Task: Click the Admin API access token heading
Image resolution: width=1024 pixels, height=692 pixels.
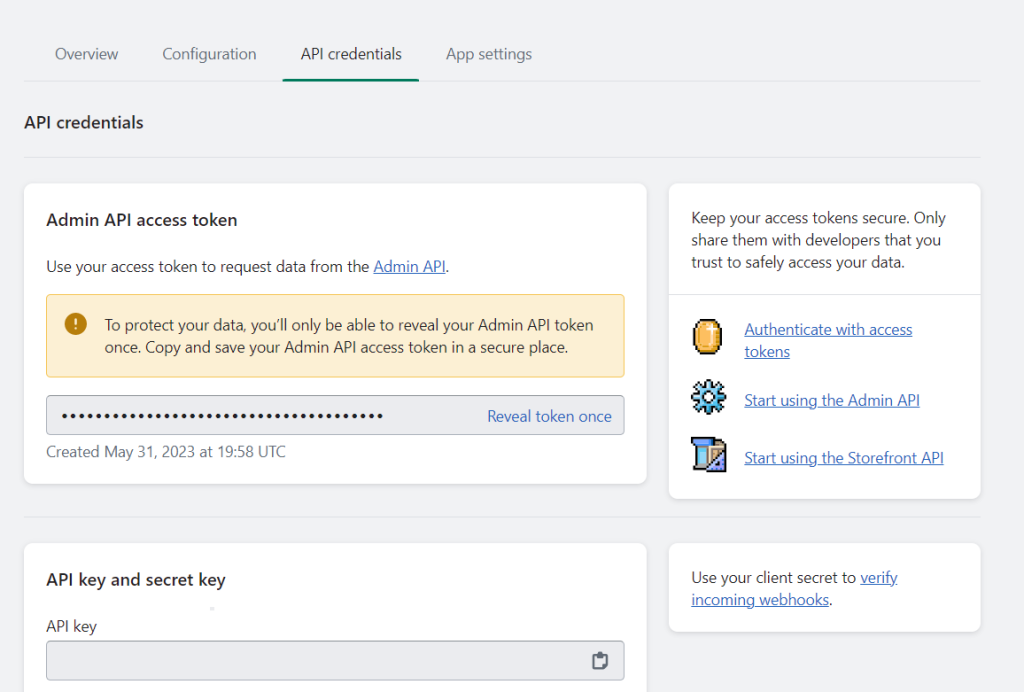Action: tap(142, 221)
